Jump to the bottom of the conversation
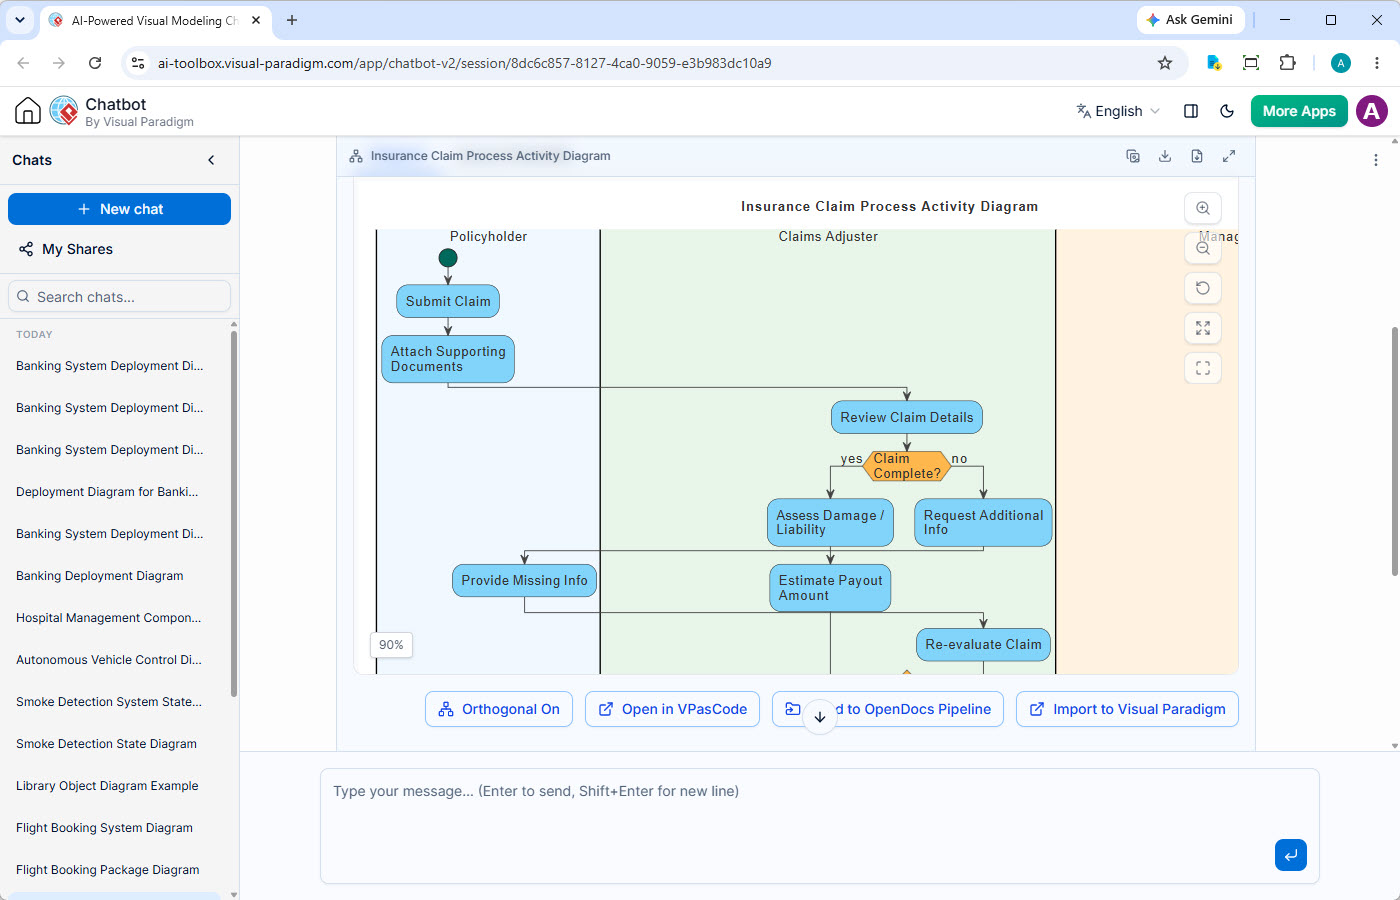 [820, 716]
